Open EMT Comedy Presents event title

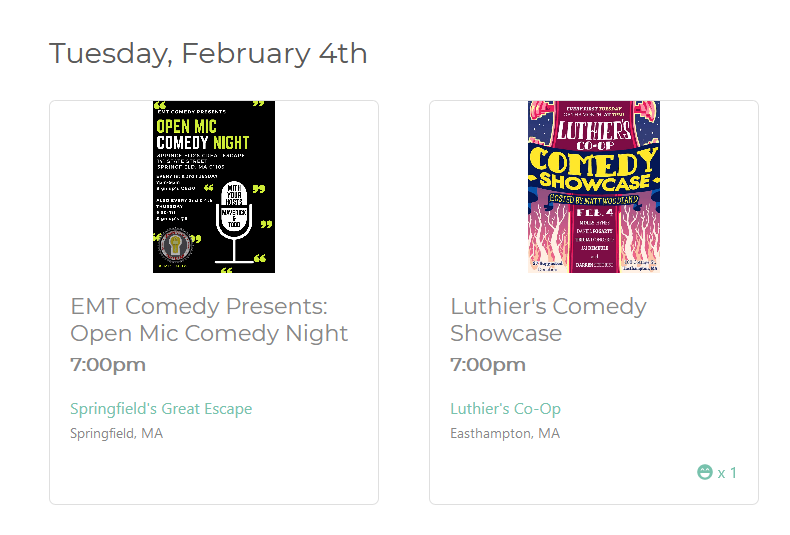pyautogui.click(x=209, y=319)
